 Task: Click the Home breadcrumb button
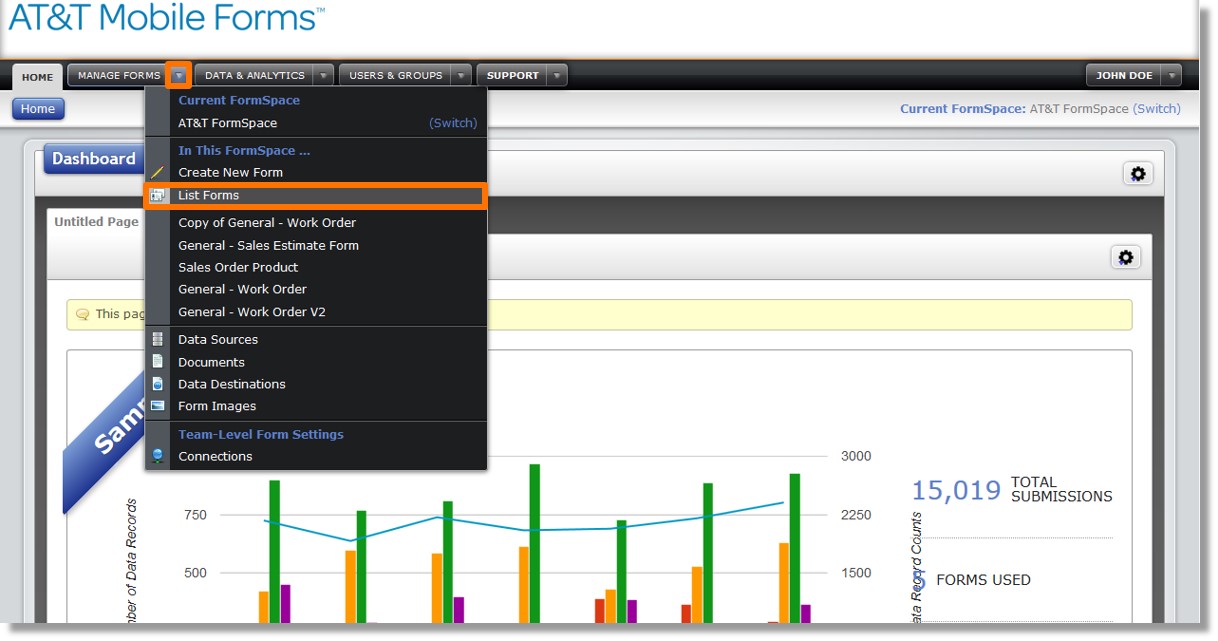pyautogui.click(x=38, y=109)
